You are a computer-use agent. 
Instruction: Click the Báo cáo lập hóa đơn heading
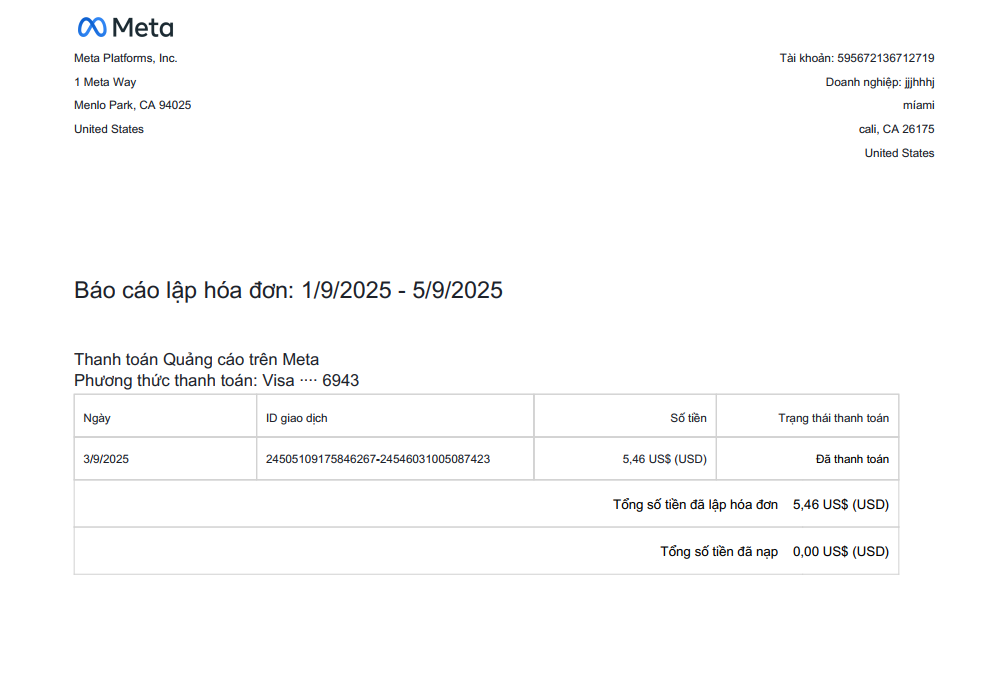click(x=288, y=290)
